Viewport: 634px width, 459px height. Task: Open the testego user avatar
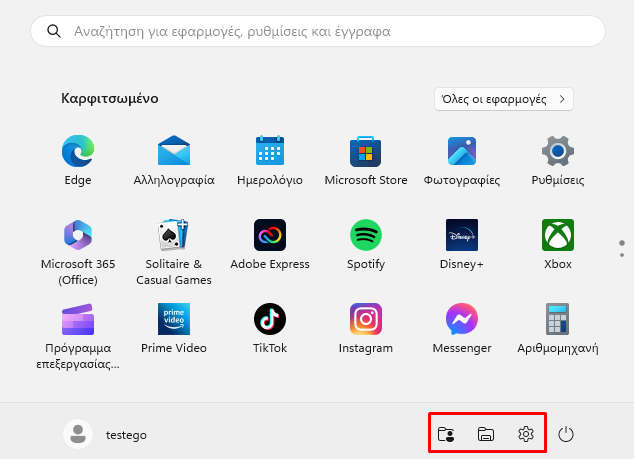pyautogui.click(x=78, y=434)
